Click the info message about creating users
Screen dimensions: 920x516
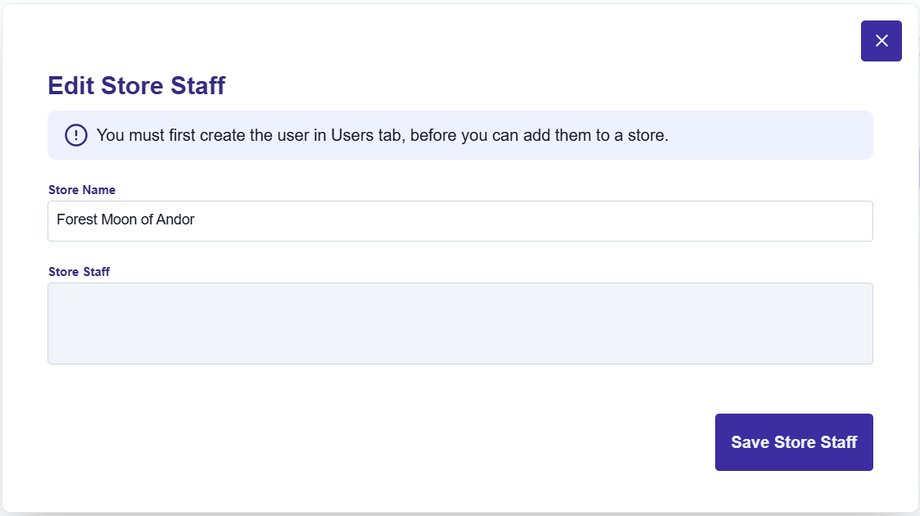point(382,135)
